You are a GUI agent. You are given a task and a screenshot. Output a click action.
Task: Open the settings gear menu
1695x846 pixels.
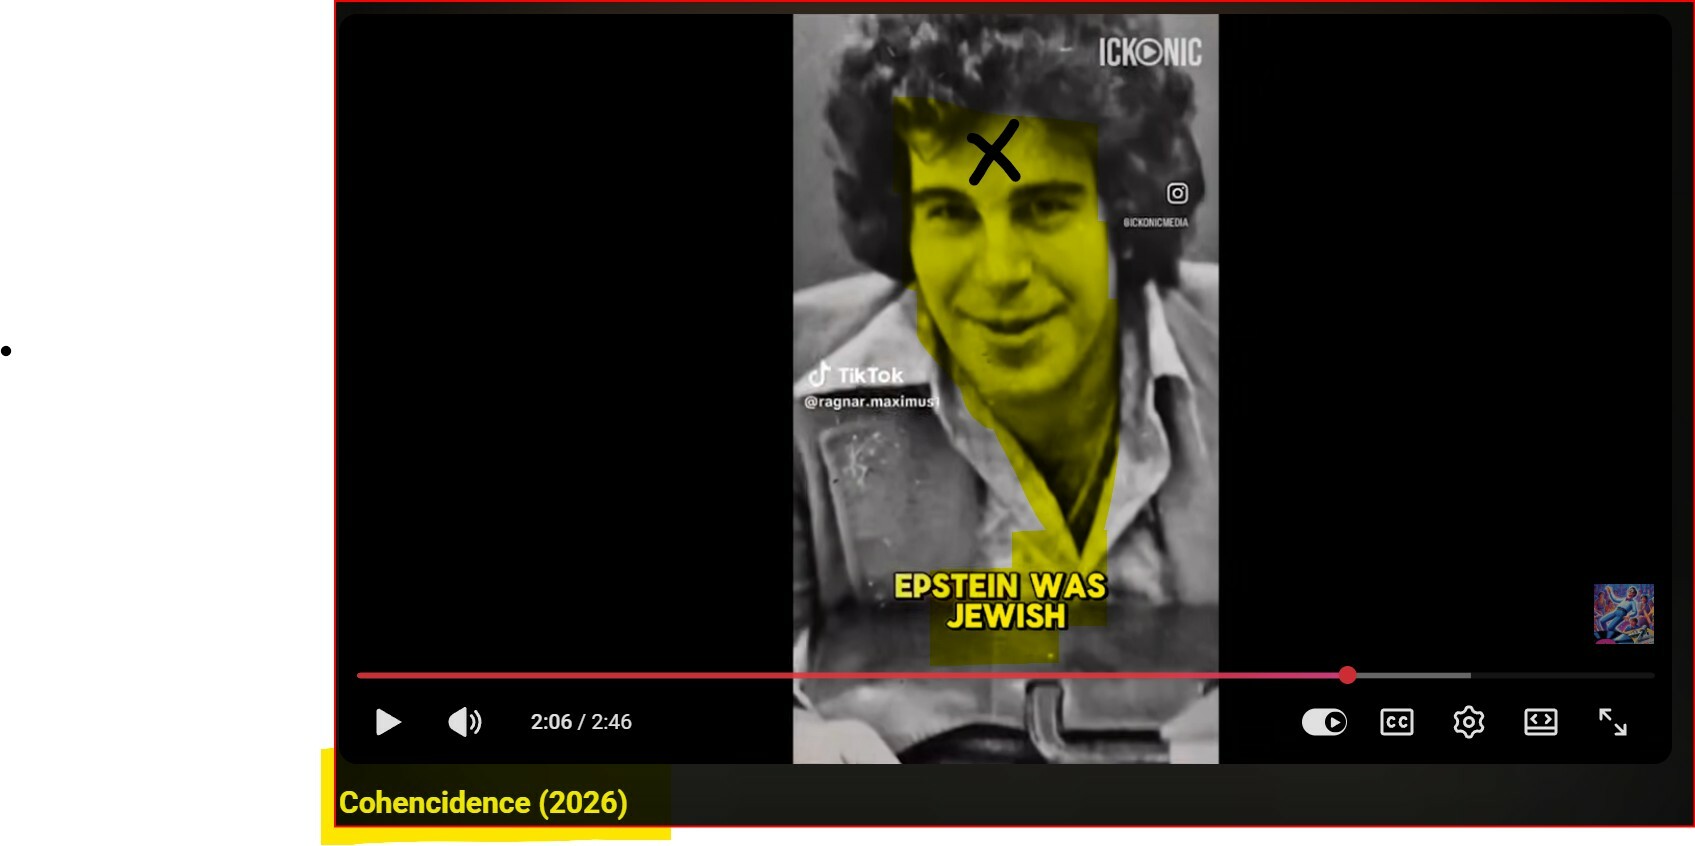tap(1468, 722)
